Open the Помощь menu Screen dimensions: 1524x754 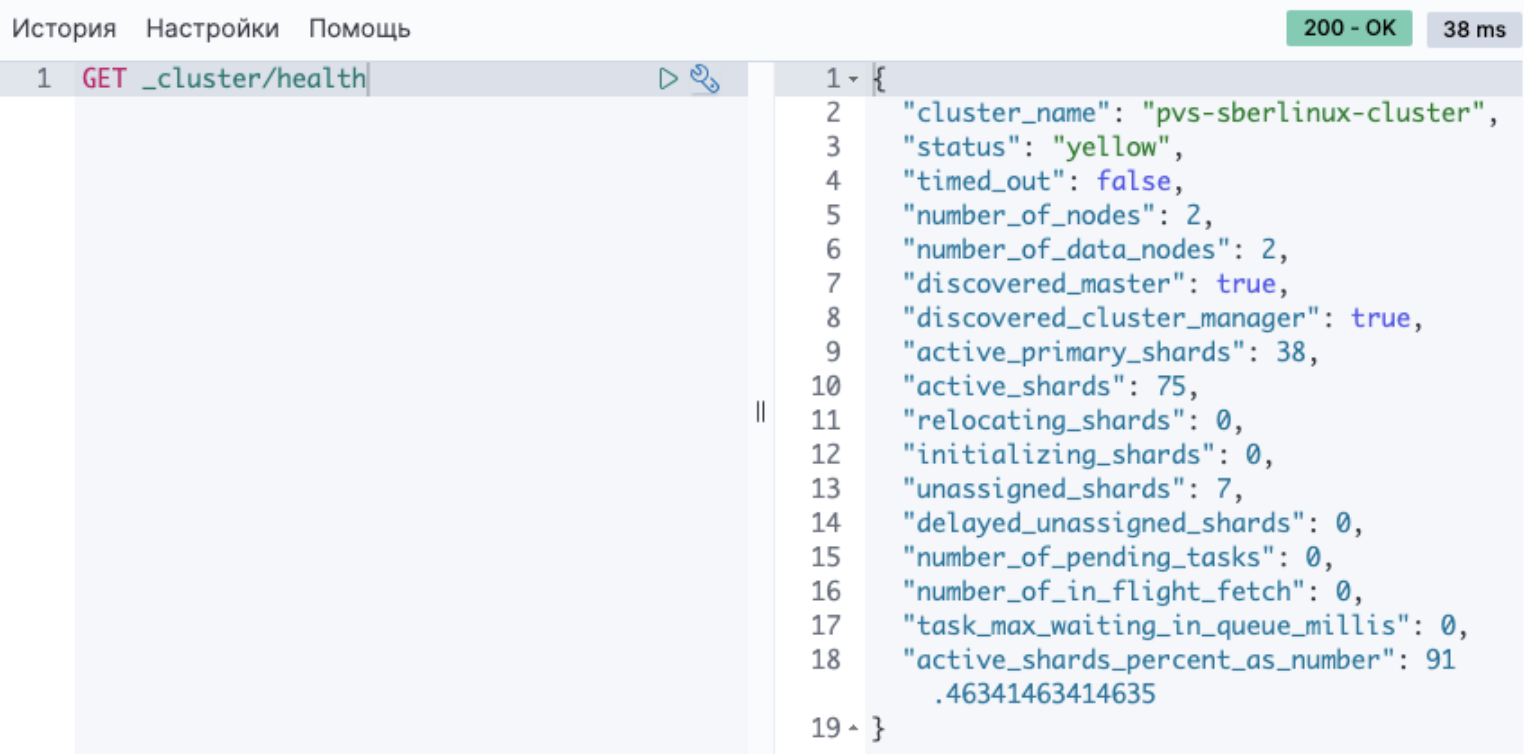point(359,29)
